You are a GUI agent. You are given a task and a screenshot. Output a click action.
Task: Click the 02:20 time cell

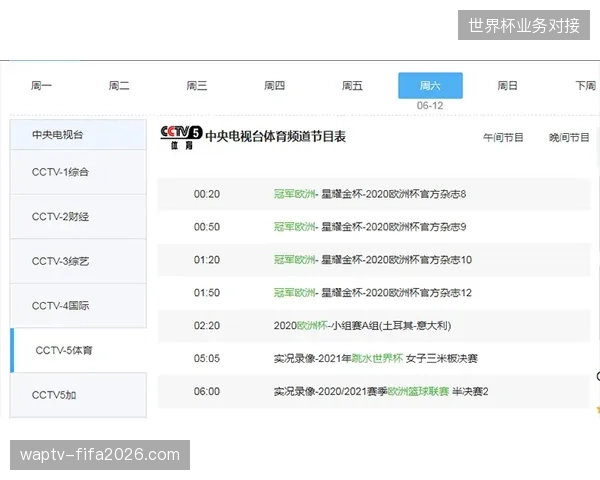(207, 326)
